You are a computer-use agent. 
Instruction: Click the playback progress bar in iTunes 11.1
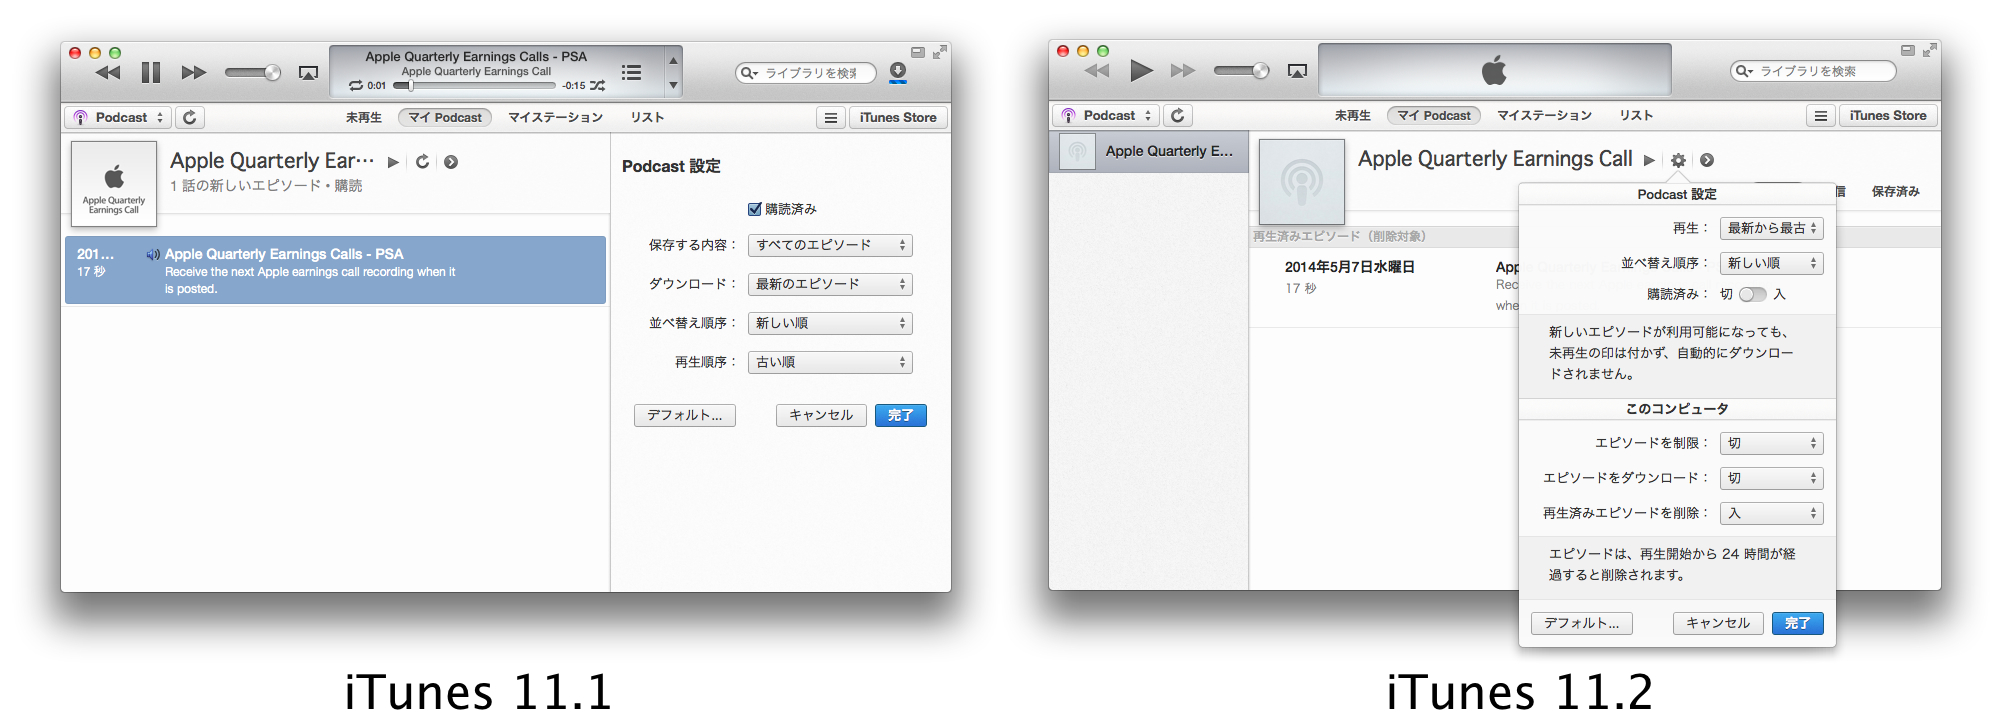(475, 86)
